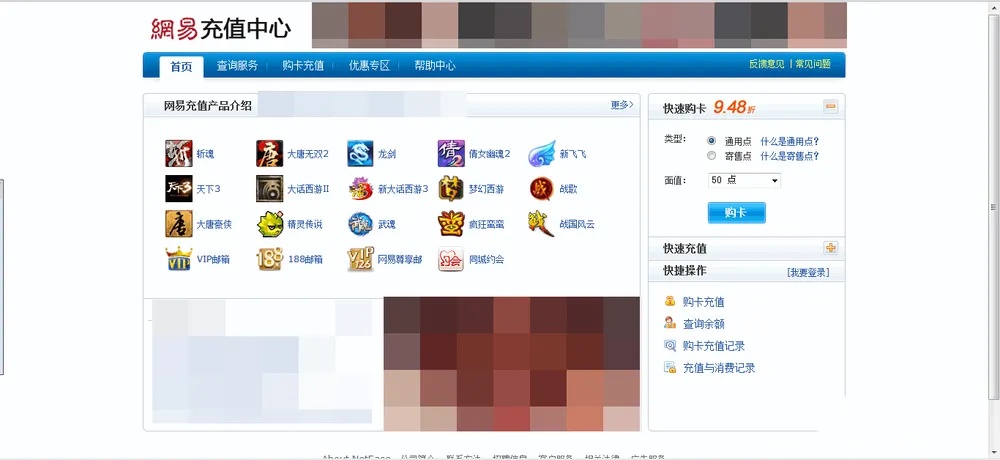Click the 斩魂 text link

point(205,154)
